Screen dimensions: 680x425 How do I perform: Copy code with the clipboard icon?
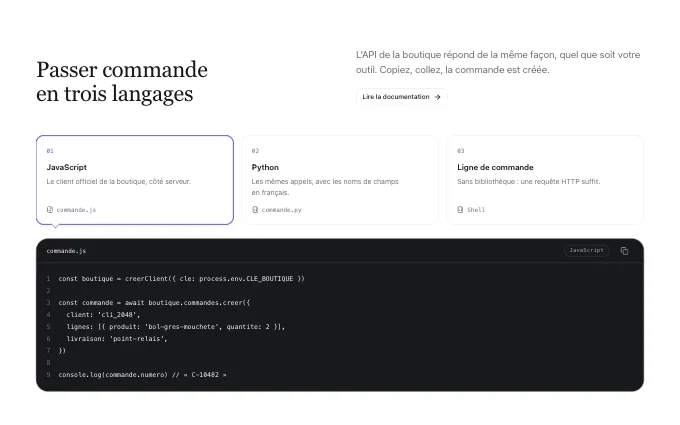(x=624, y=251)
